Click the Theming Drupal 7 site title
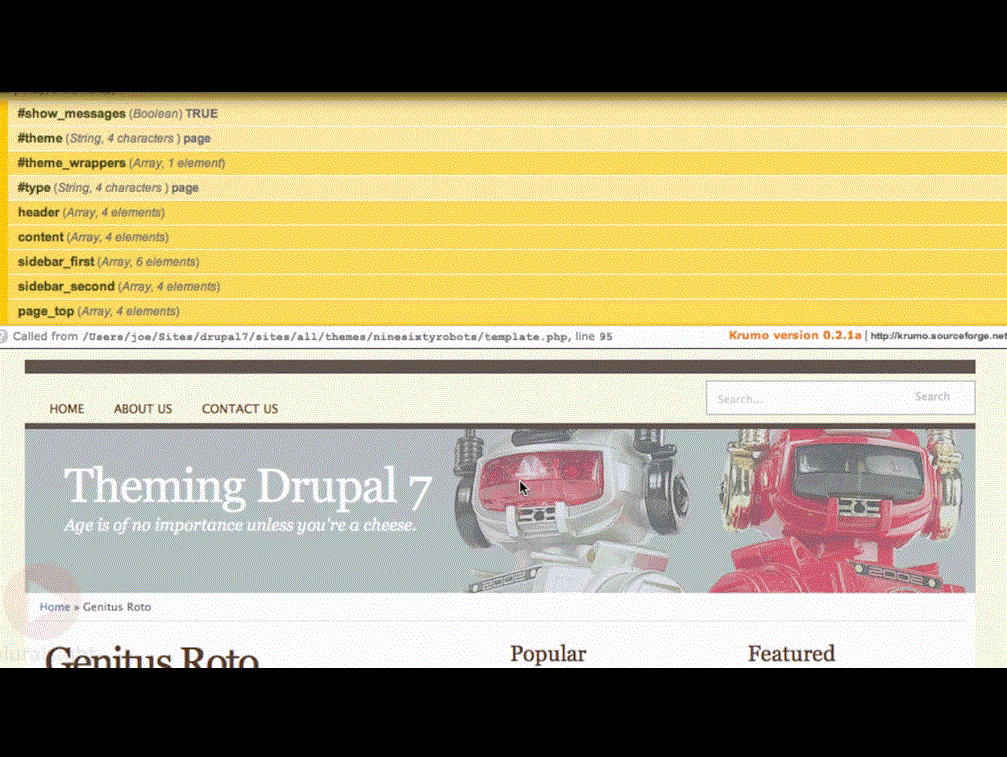Image resolution: width=1007 pixels, height=757 pixels. coord(248,486)
